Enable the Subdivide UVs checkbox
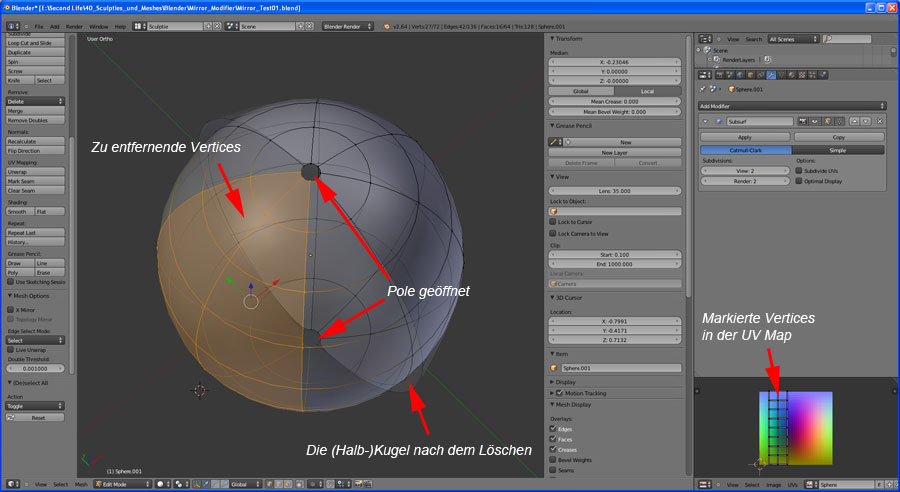 pos(799,171)
